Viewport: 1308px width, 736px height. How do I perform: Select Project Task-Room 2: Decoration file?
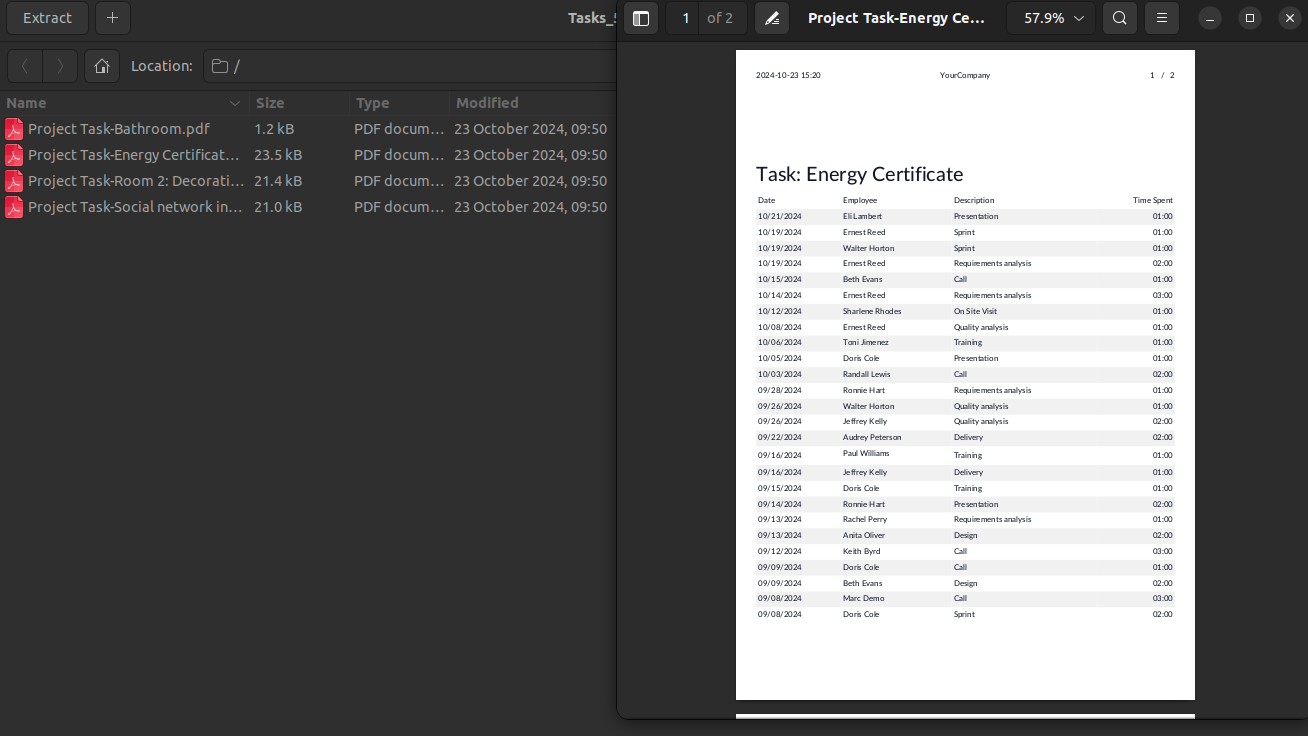pos(136,181)
